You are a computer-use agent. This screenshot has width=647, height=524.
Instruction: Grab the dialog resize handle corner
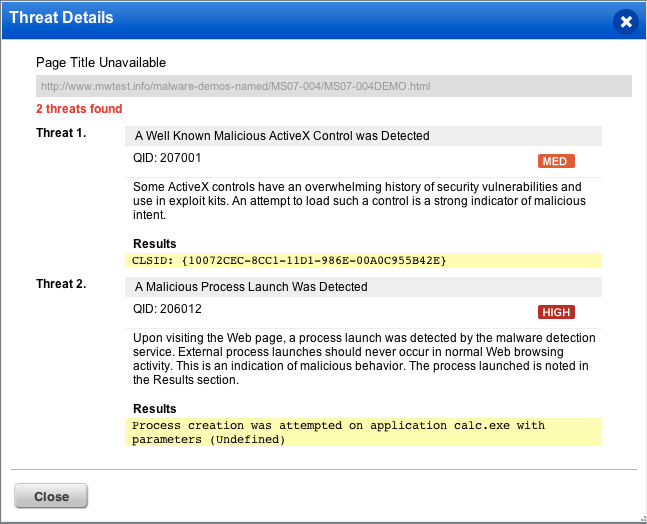click(x=643, y=519)
